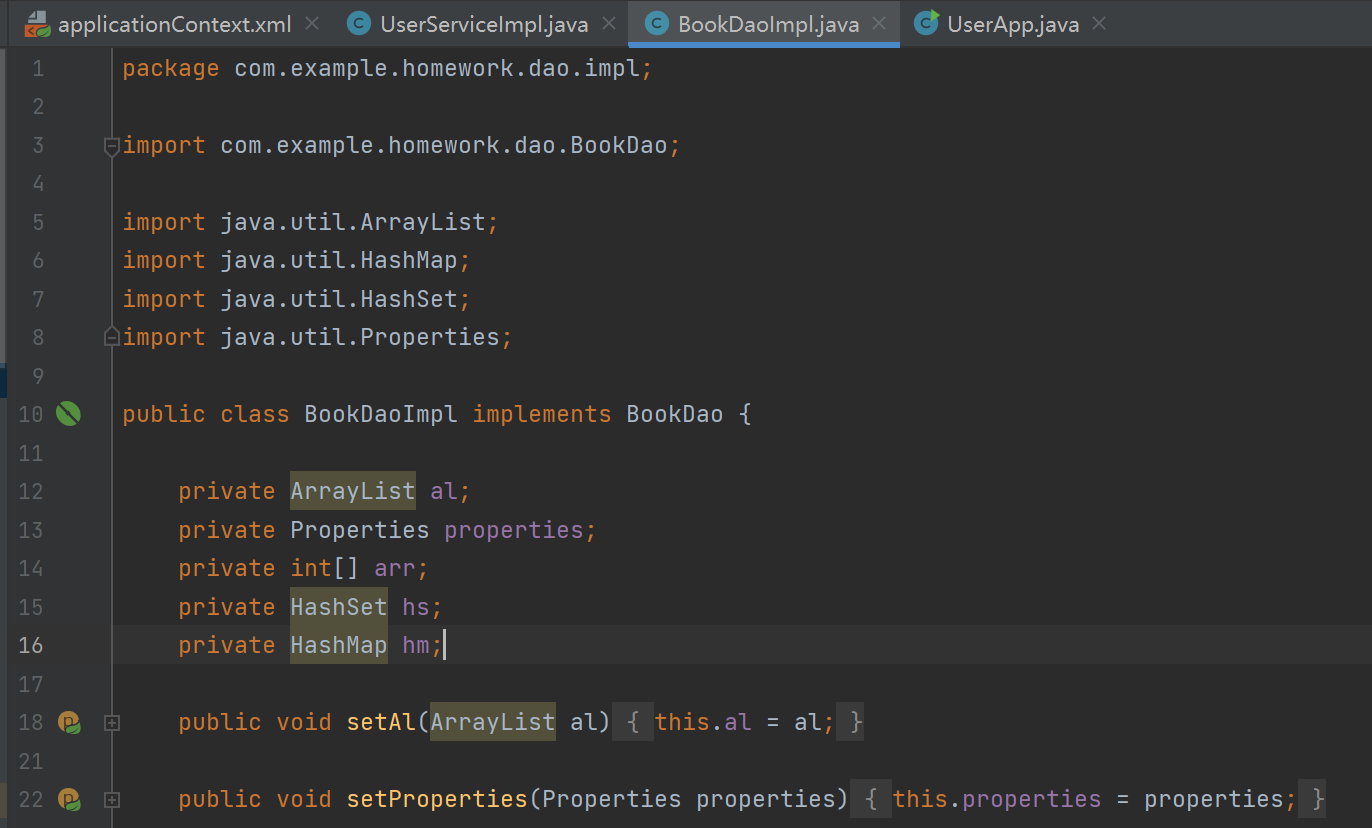1372x828 pixels.
Task: Click the setProperties method name
Action: pyautogui.click(x=437, y=799)
